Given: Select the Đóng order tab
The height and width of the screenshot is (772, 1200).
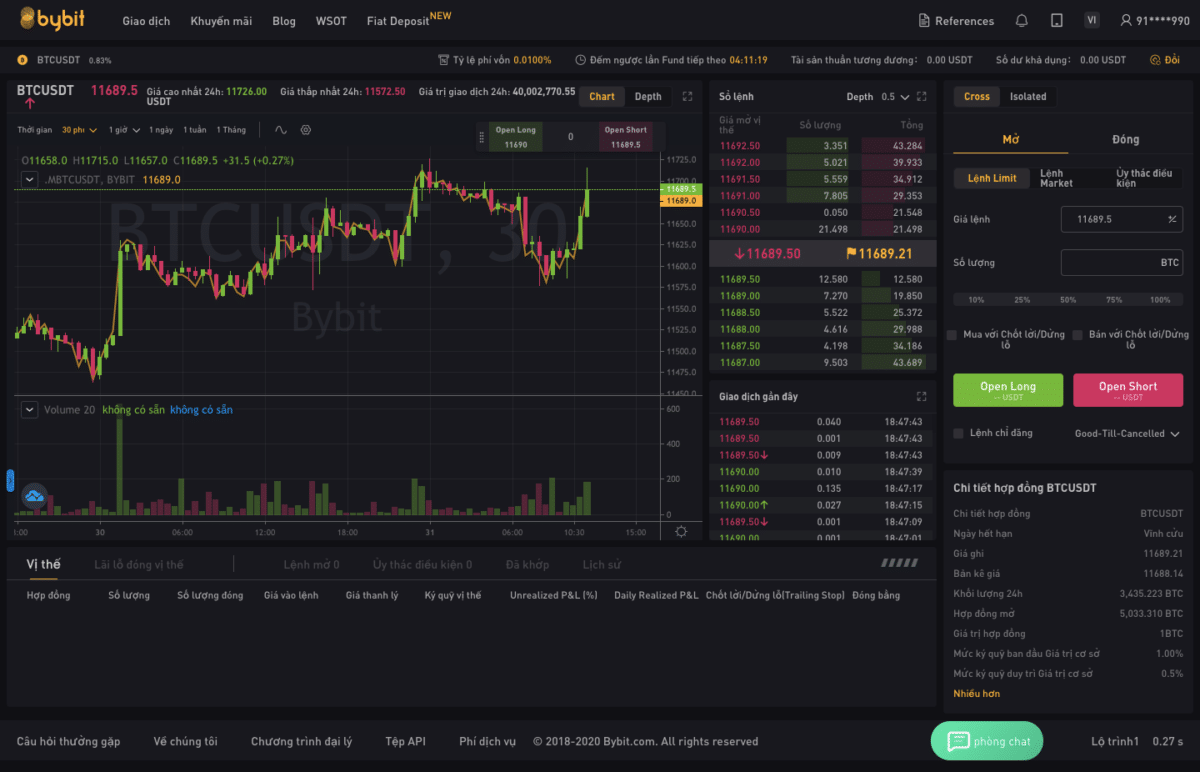Looking at the screenshot, I should pyautogui.click(x=1125, y=139).
